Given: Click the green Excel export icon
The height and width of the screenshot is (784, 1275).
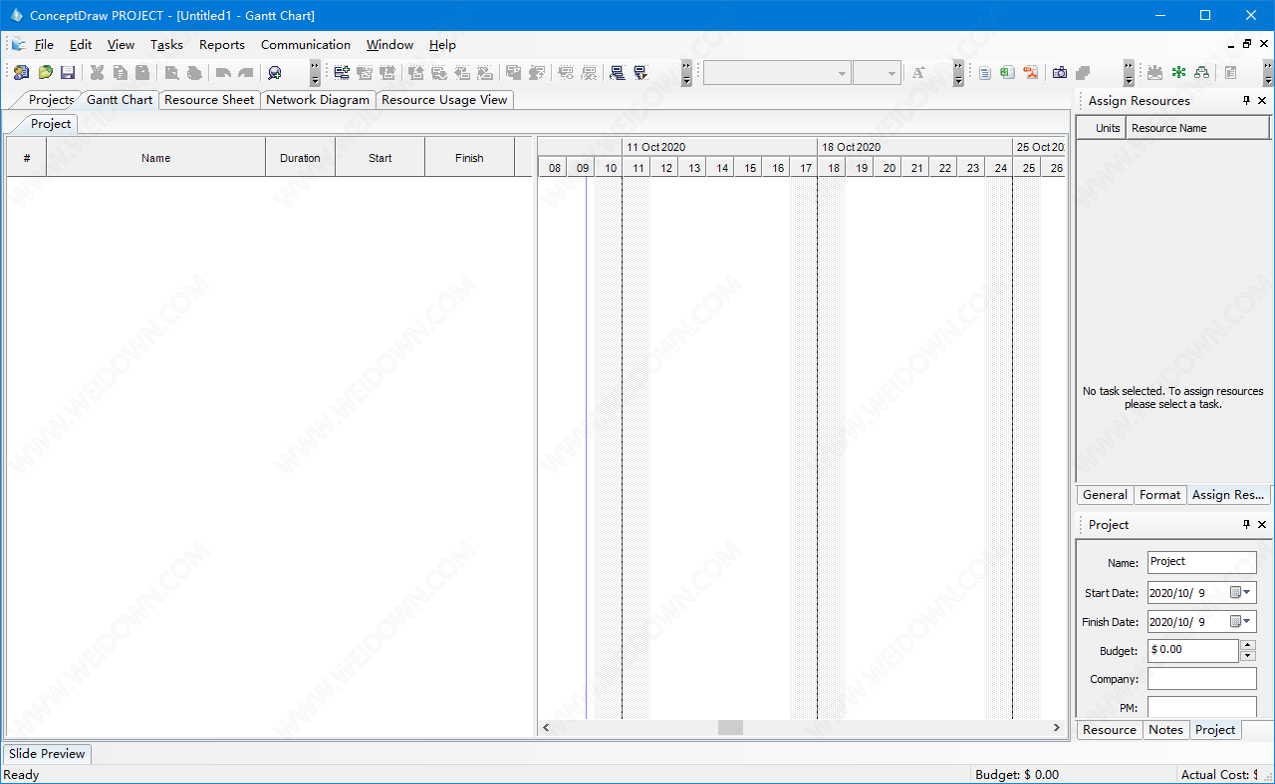Looking at the screenshot, I should click(x=1007, y=72).
